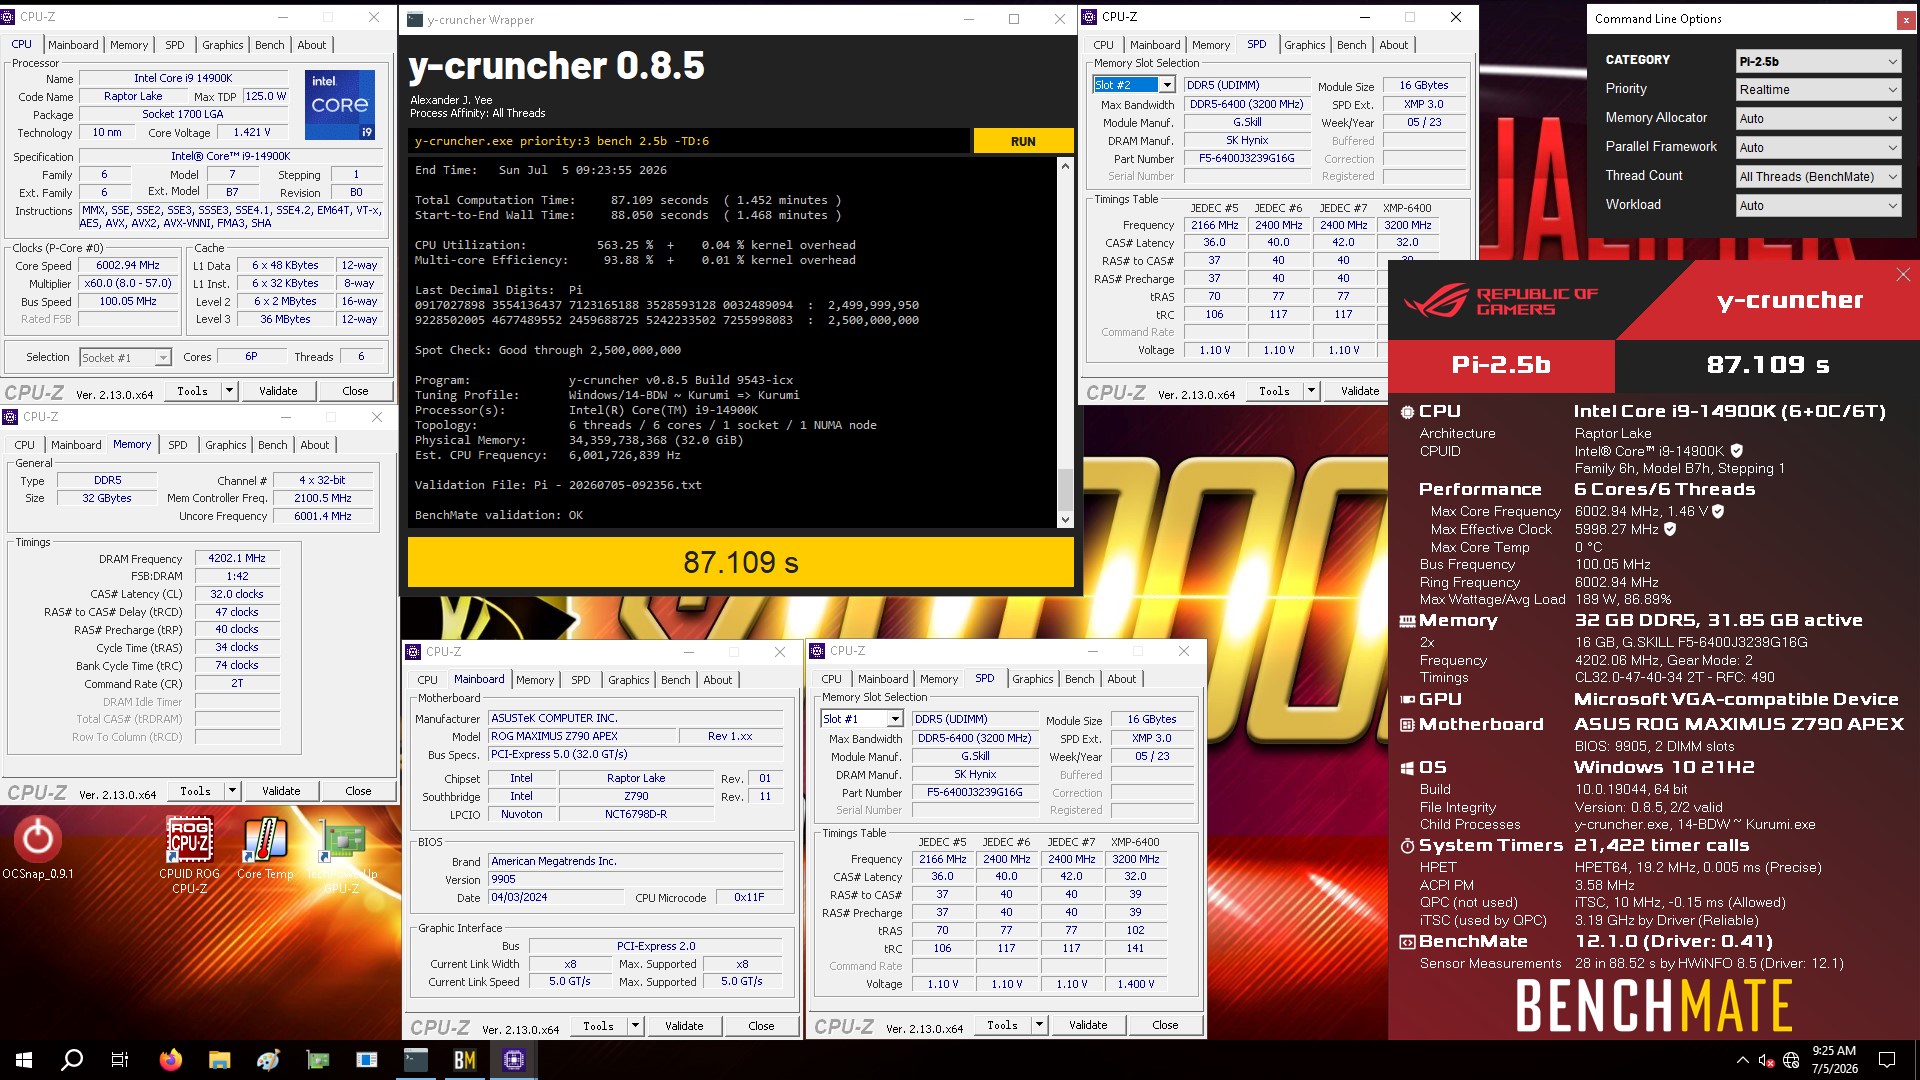The width and height of the screenshot is (1920, 1080).
Task: Open the terminal window taskbar icon
Action: 416,1060
